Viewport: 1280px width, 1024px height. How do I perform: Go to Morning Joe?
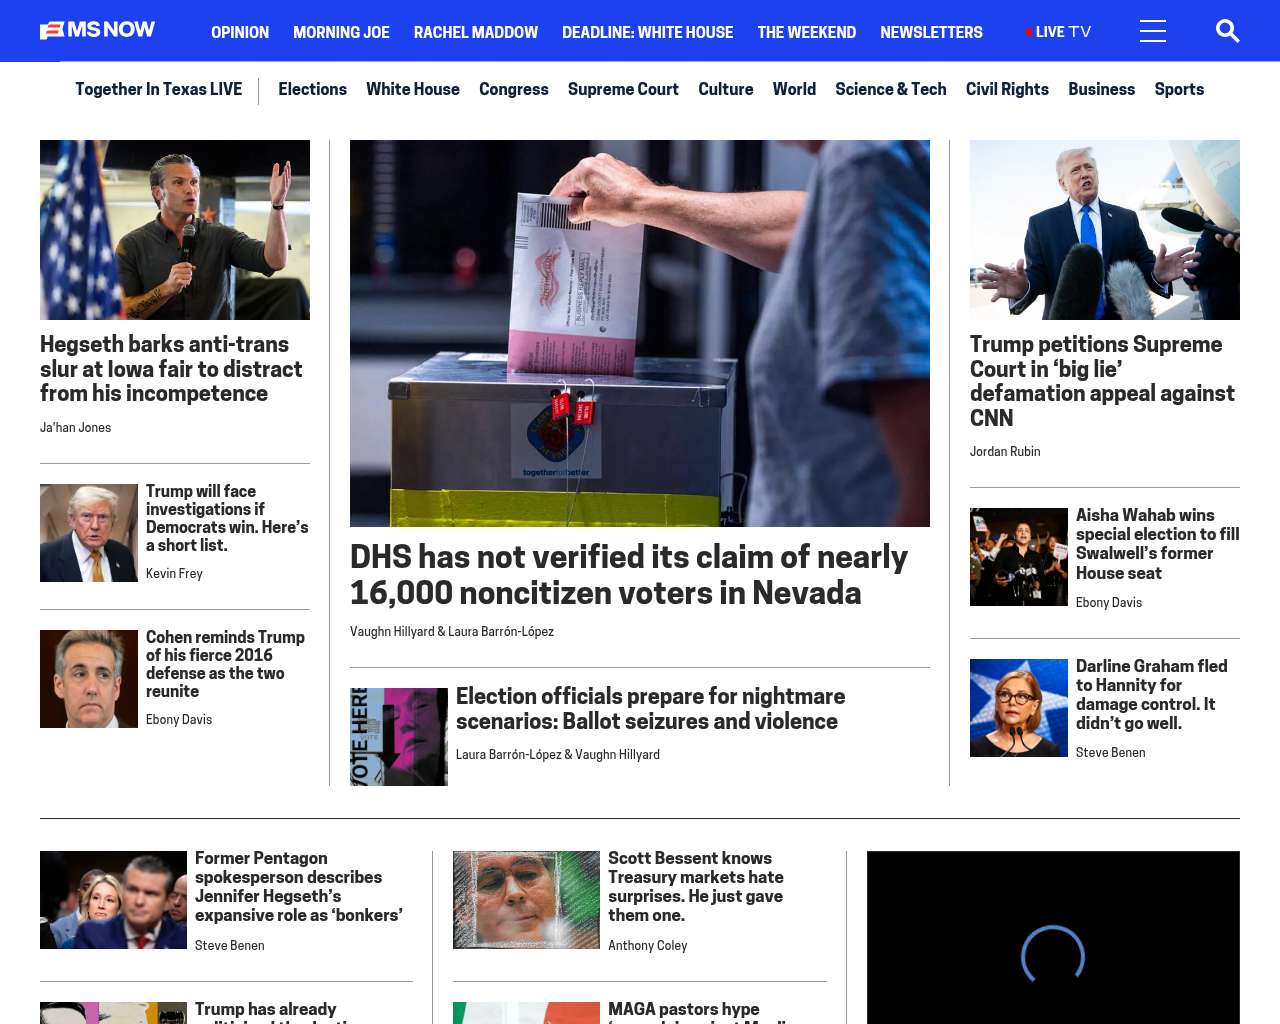tap(341, 32)
